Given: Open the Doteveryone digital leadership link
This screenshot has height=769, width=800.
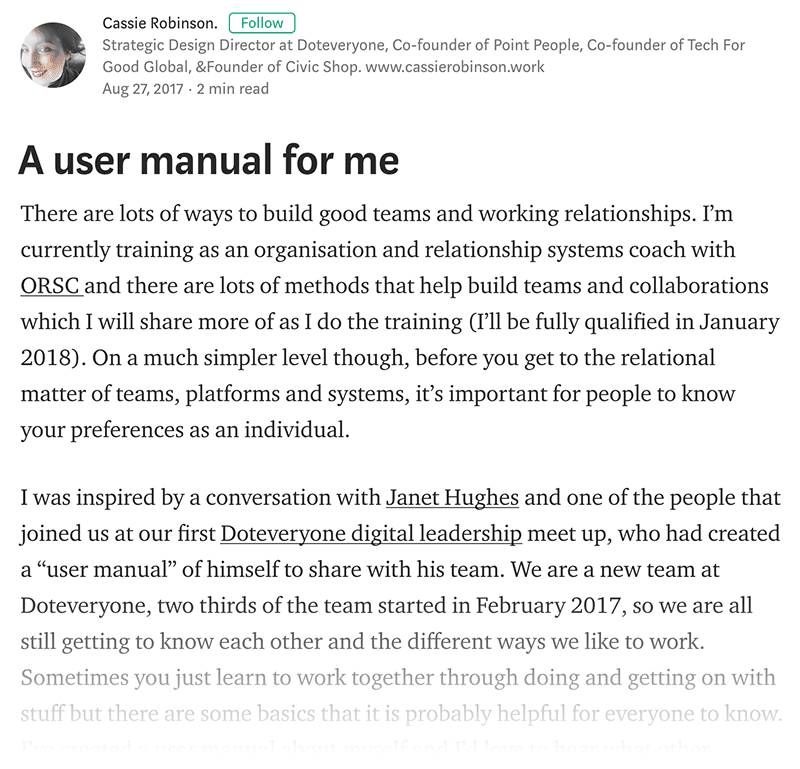Looking at the screenshot, I should click(371, 534).
